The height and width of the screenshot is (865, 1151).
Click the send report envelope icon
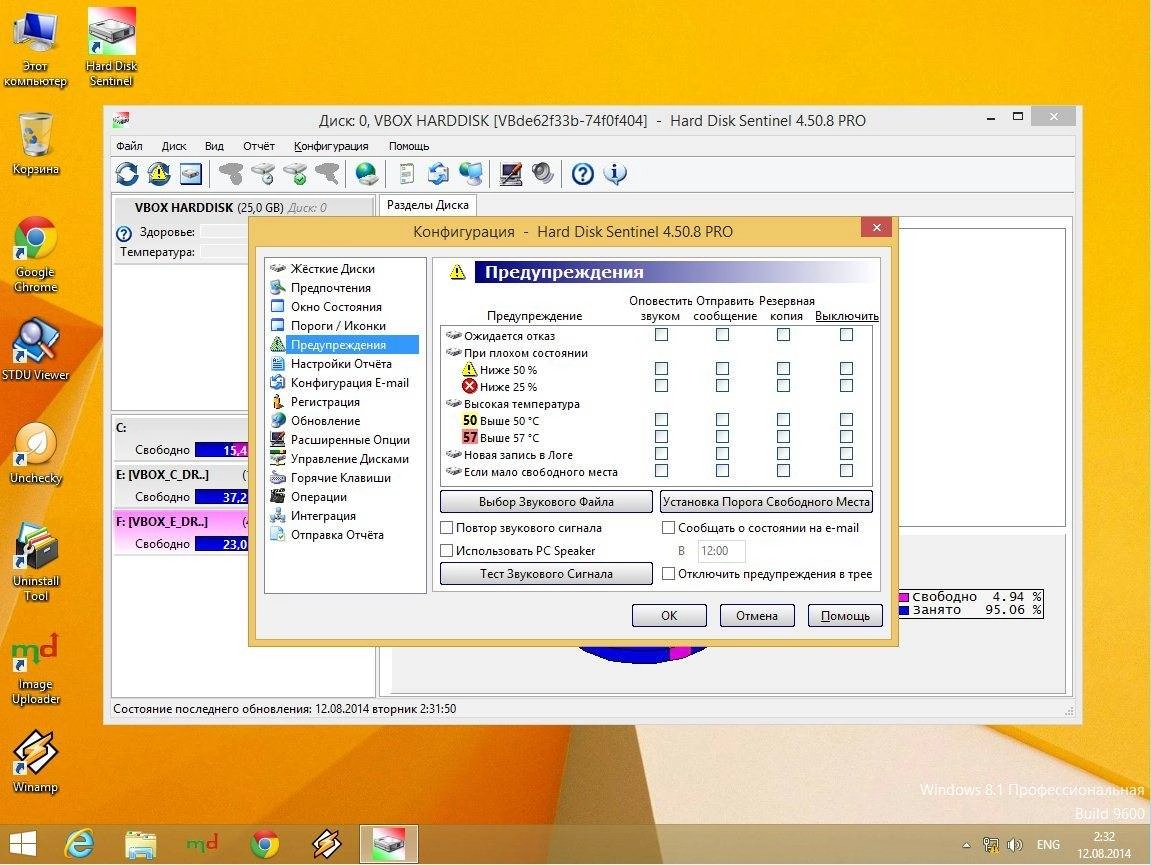pyautogui.click(x=438, y=174)
